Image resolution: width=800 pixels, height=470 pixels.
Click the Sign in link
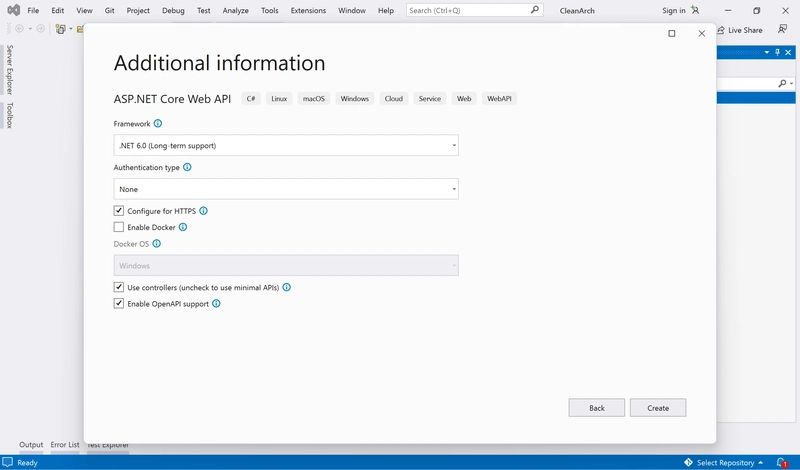click(674, 10)
